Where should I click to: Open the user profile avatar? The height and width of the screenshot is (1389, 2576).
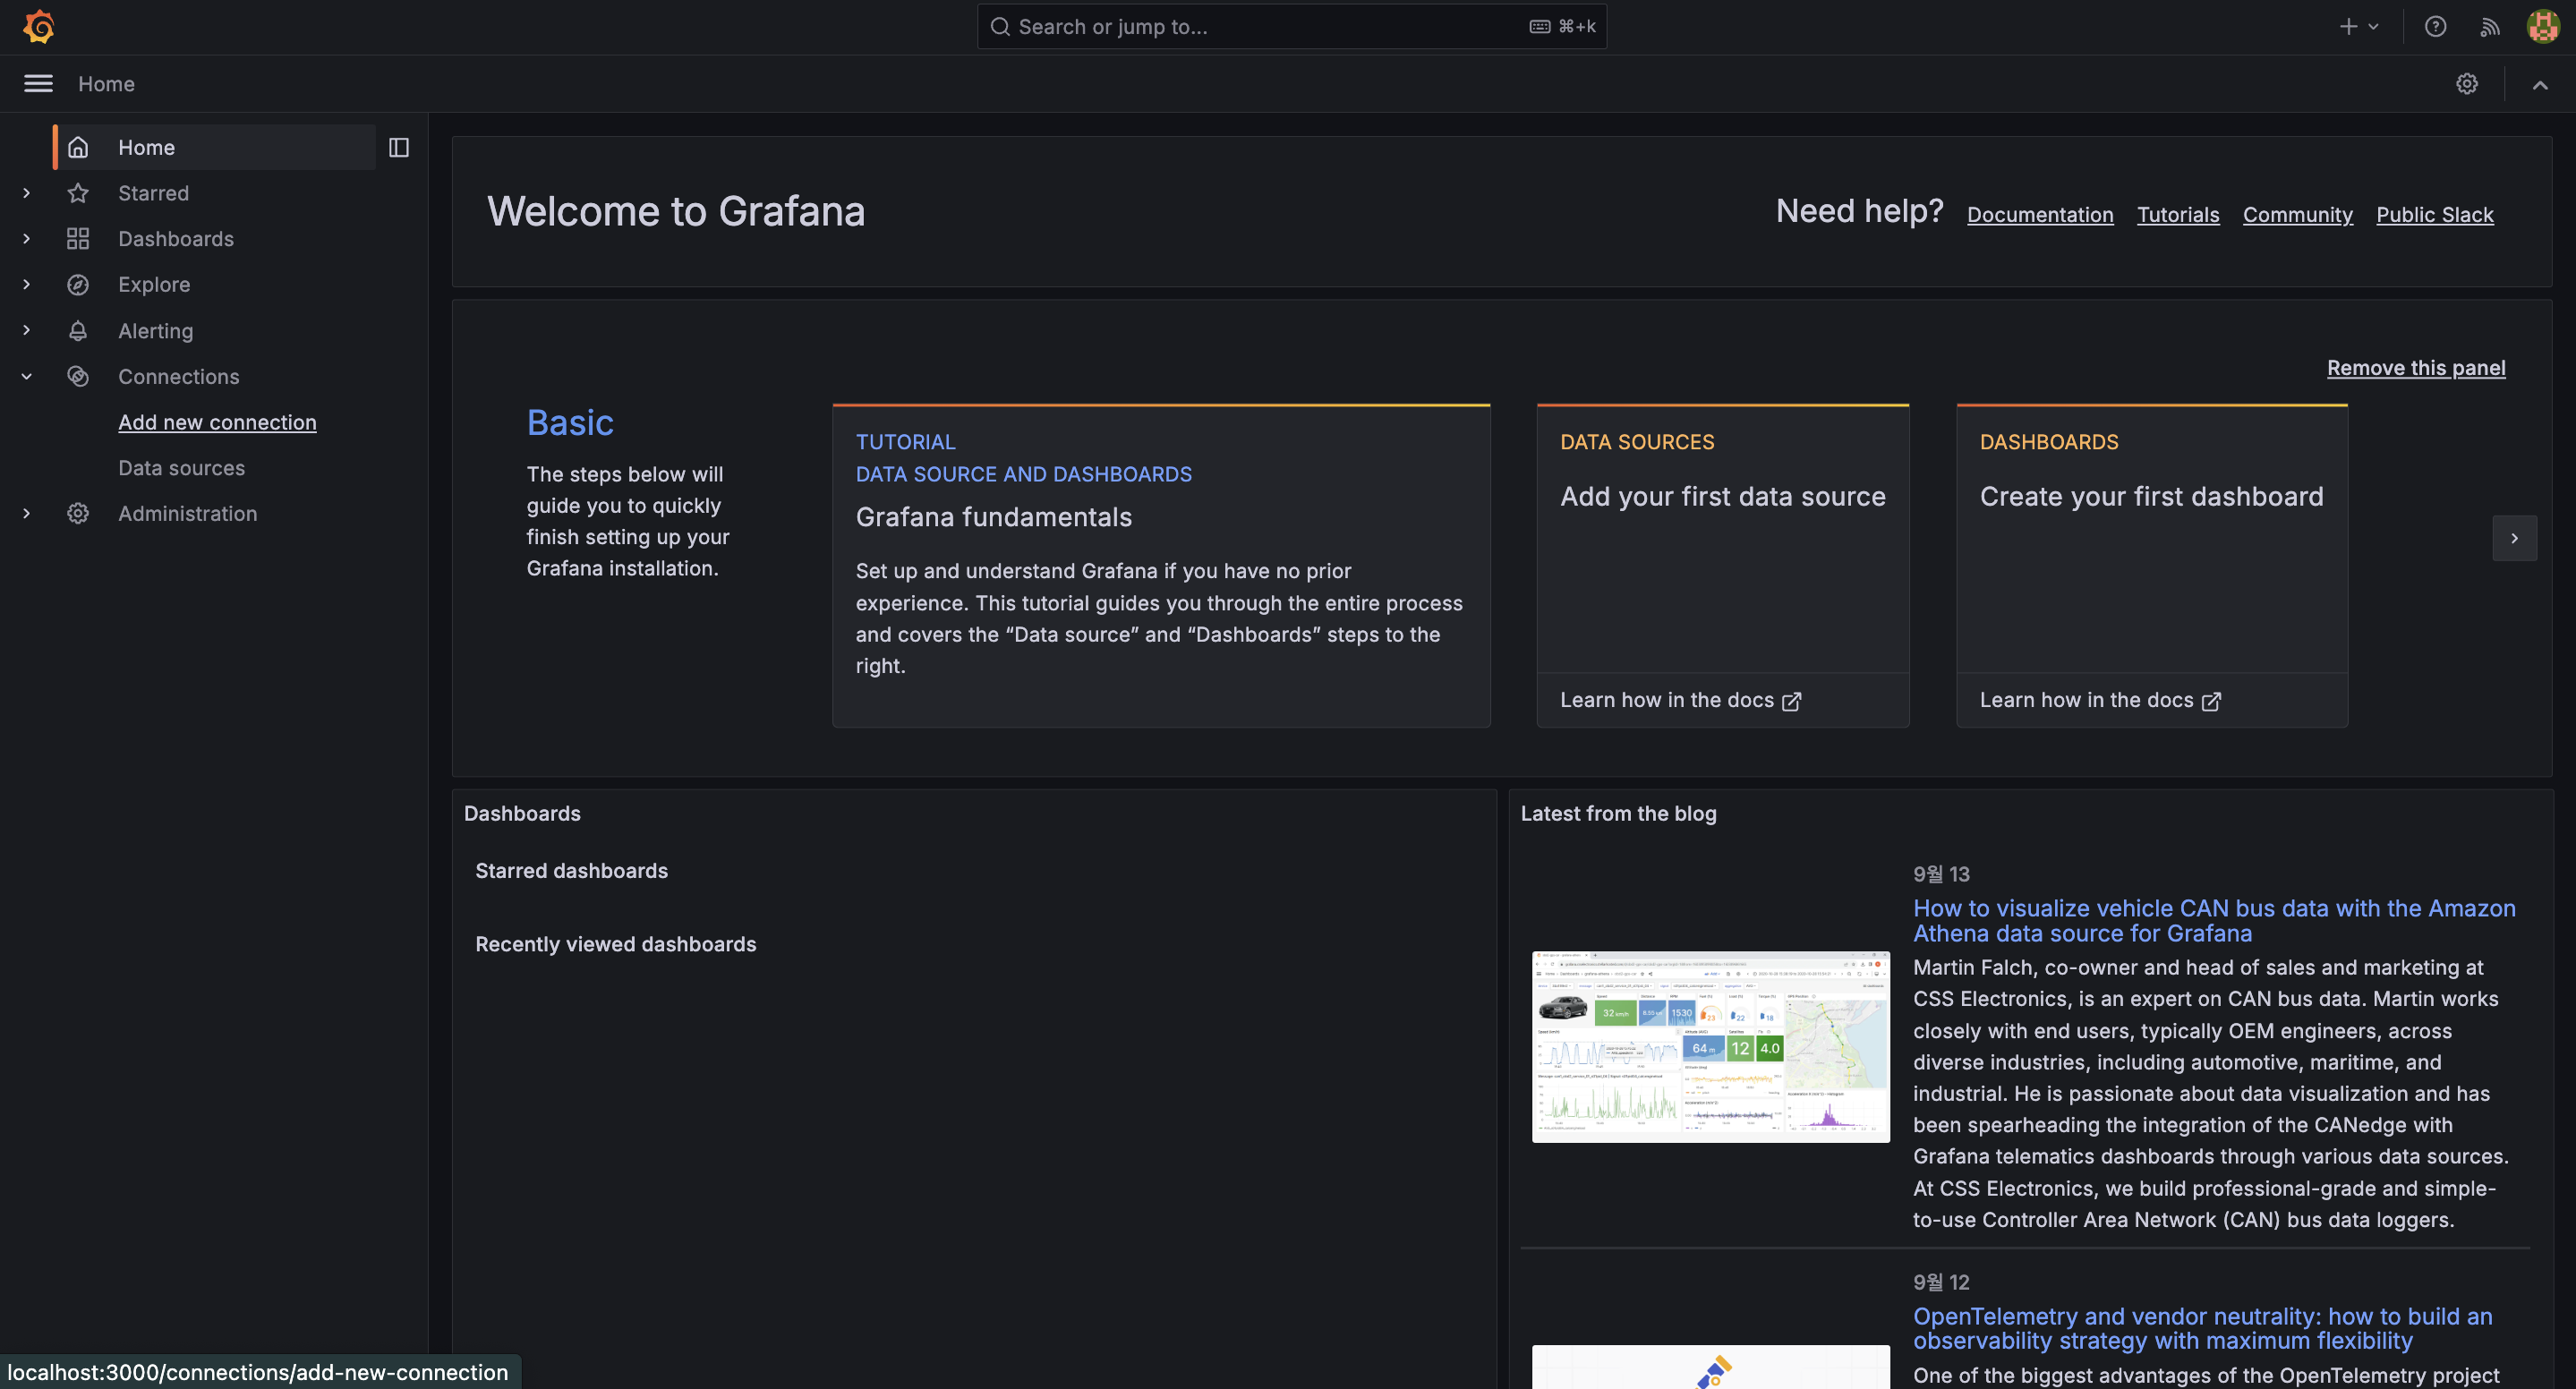tap(2543, 27)
